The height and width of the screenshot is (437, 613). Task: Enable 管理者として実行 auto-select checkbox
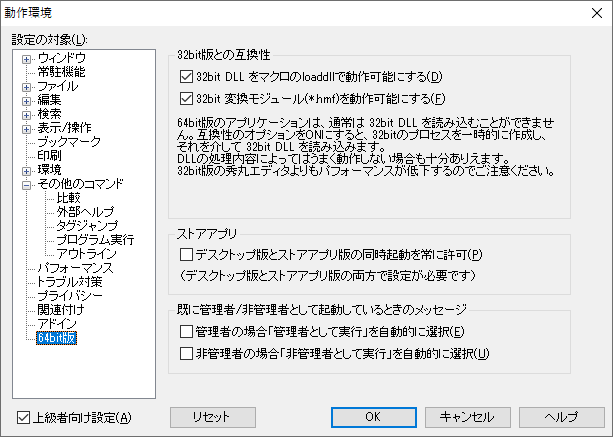[186, 331]
